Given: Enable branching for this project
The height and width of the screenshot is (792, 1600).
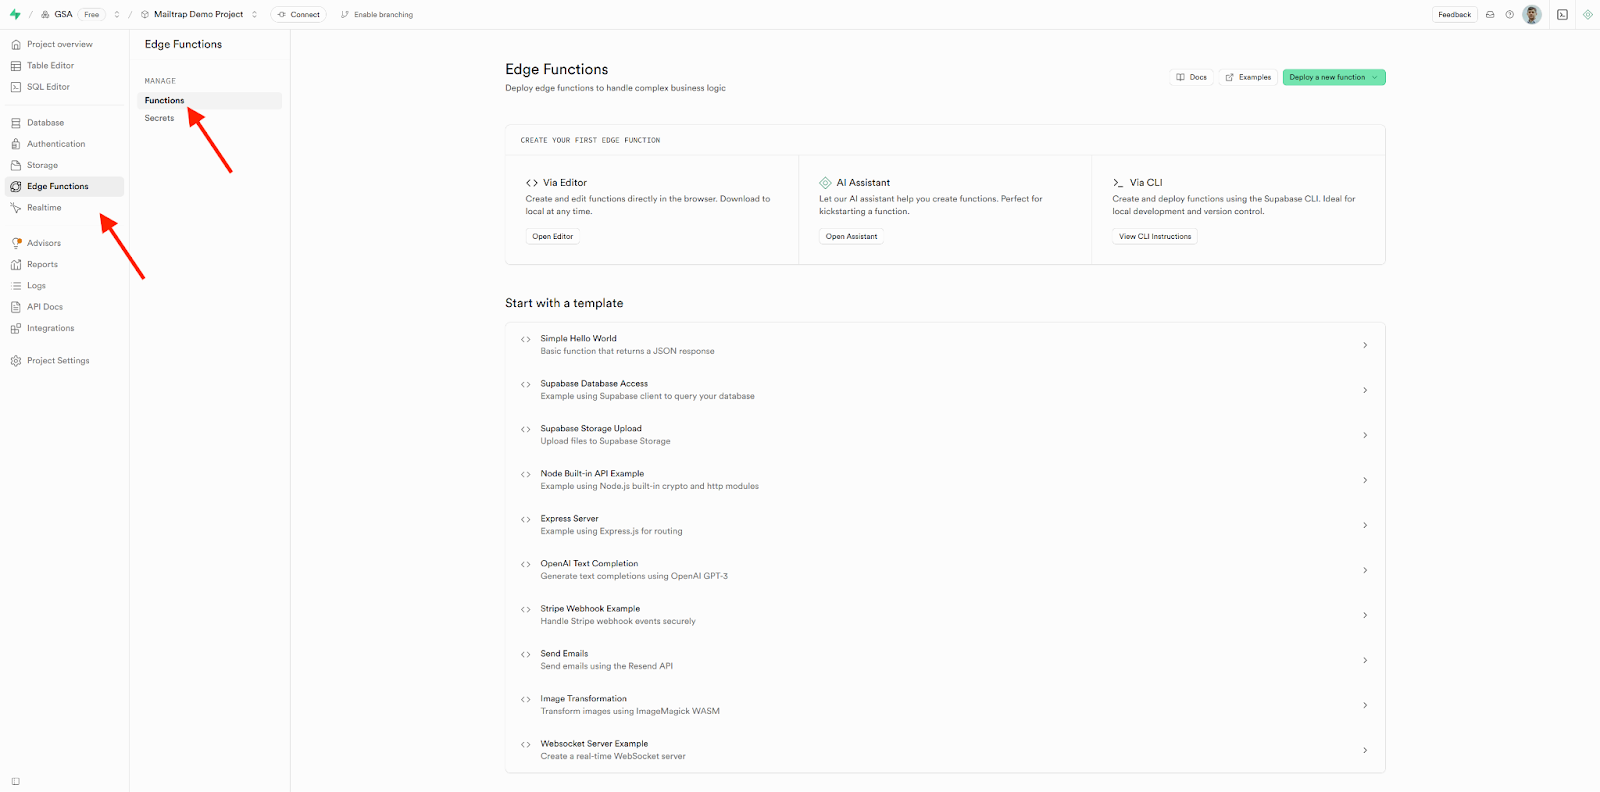Looking at the screenshot, I should (377, 14).
